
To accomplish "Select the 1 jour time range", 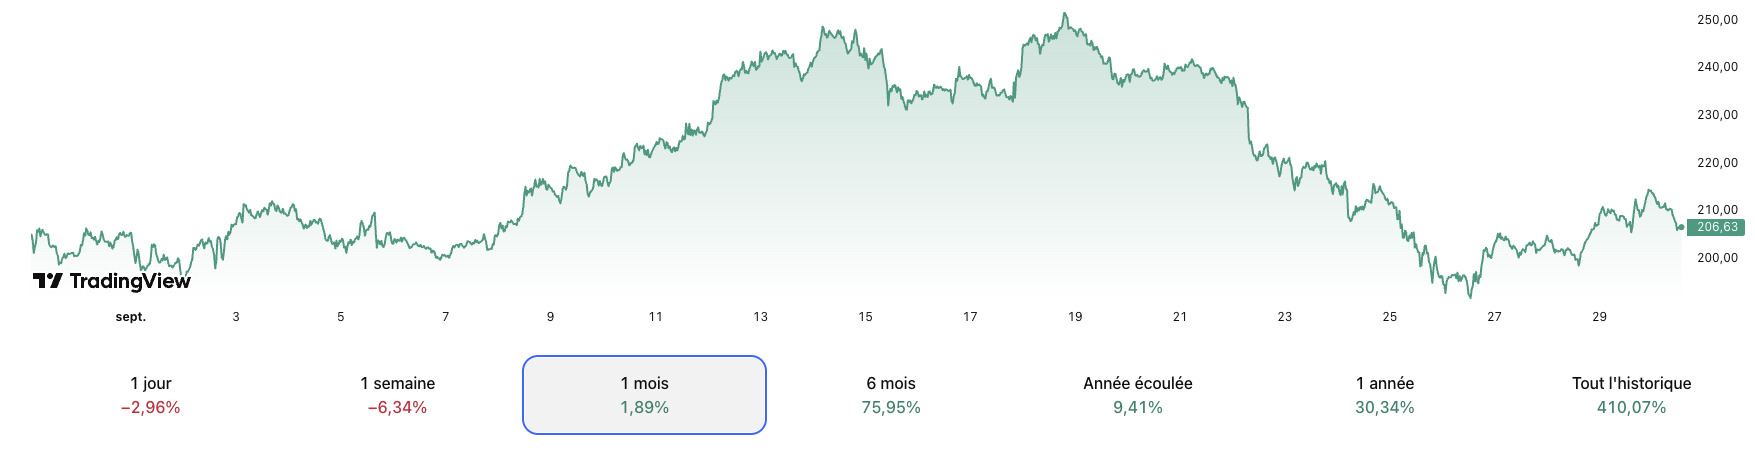I will (x=150, y=395).
